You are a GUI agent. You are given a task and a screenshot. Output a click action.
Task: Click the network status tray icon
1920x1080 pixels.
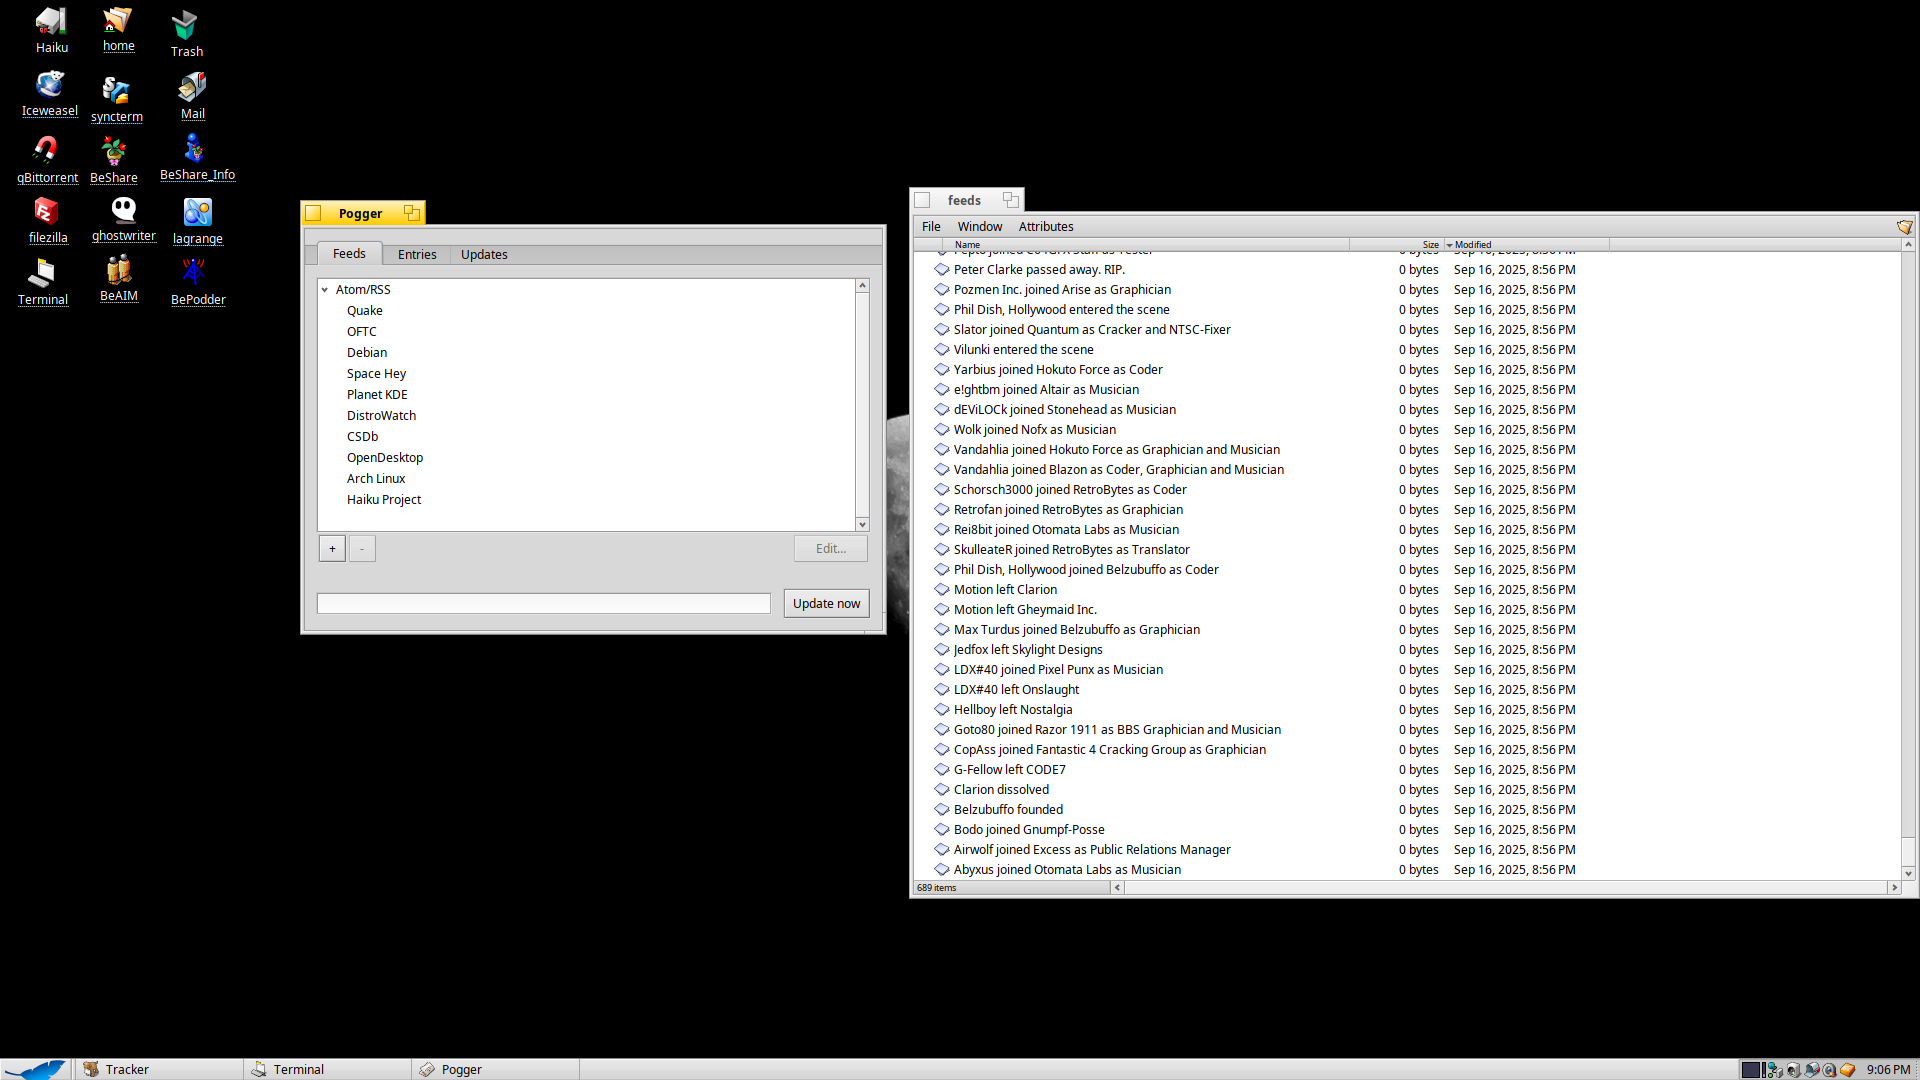(1775, 1070)
